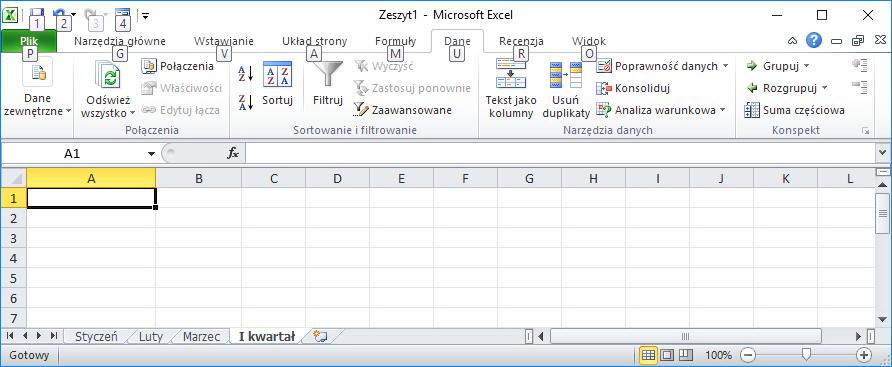The width and height of the screenshot is (892, 367).
Task: Click Usuń duplikaty icon
Action: click(565, 75)
